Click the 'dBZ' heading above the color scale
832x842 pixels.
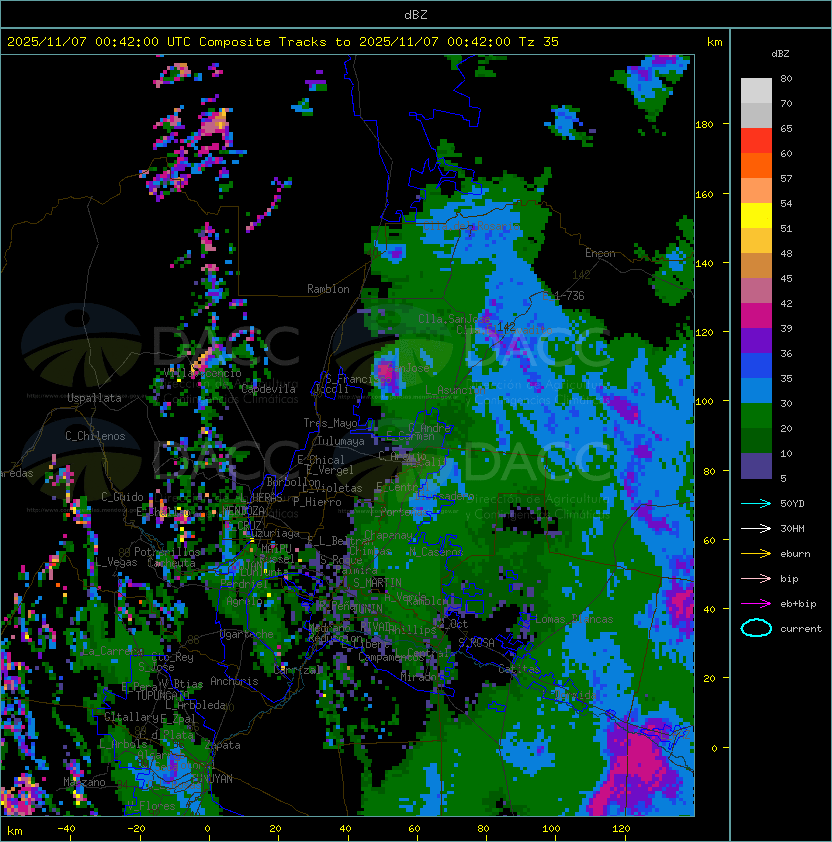(780, 54)
